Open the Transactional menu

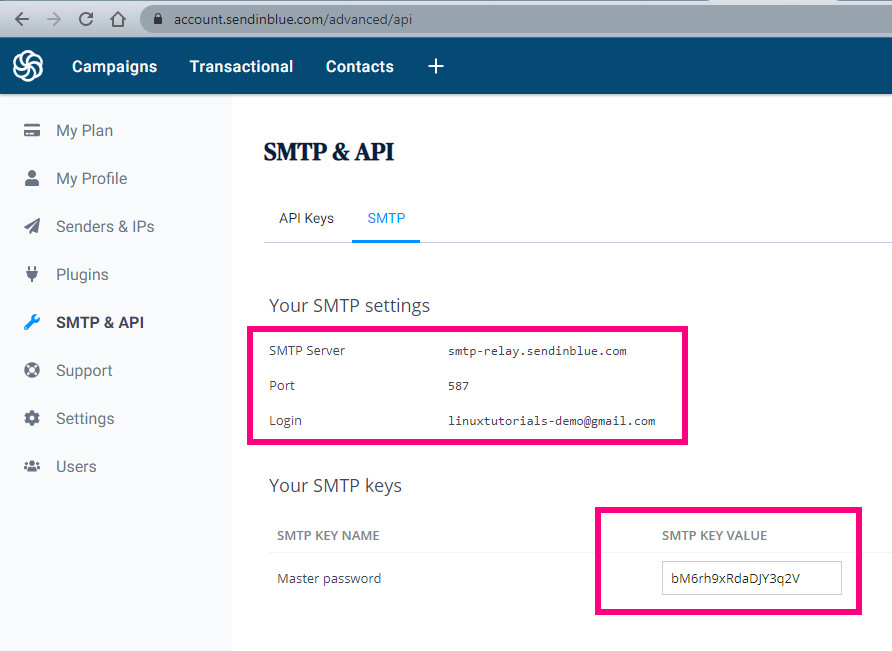coord(241,67)
